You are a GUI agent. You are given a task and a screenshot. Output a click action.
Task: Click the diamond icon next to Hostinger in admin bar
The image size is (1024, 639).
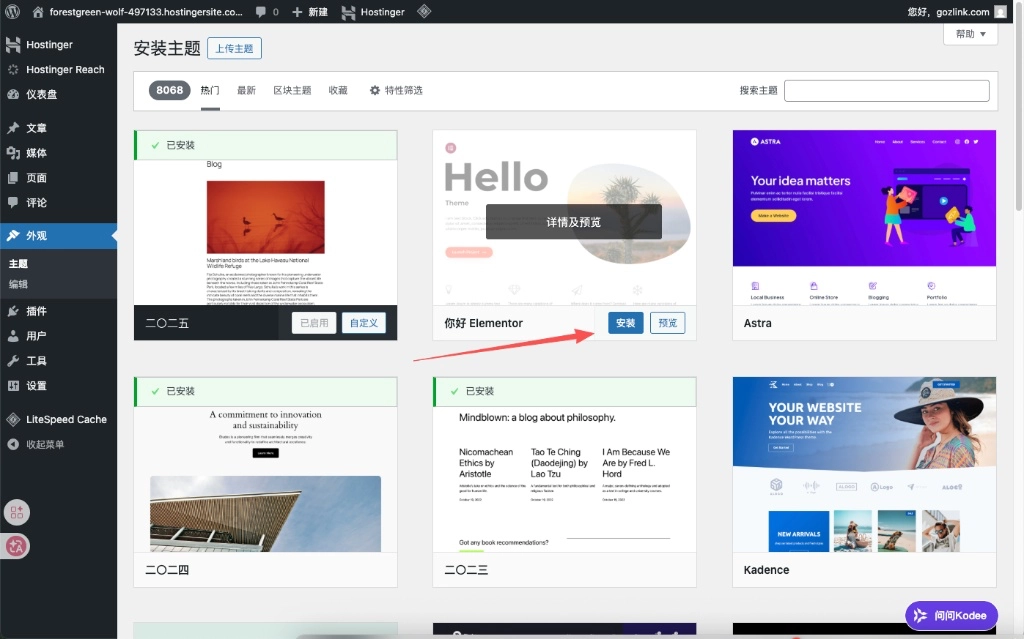pyautogui.click(x=424, y=11)
